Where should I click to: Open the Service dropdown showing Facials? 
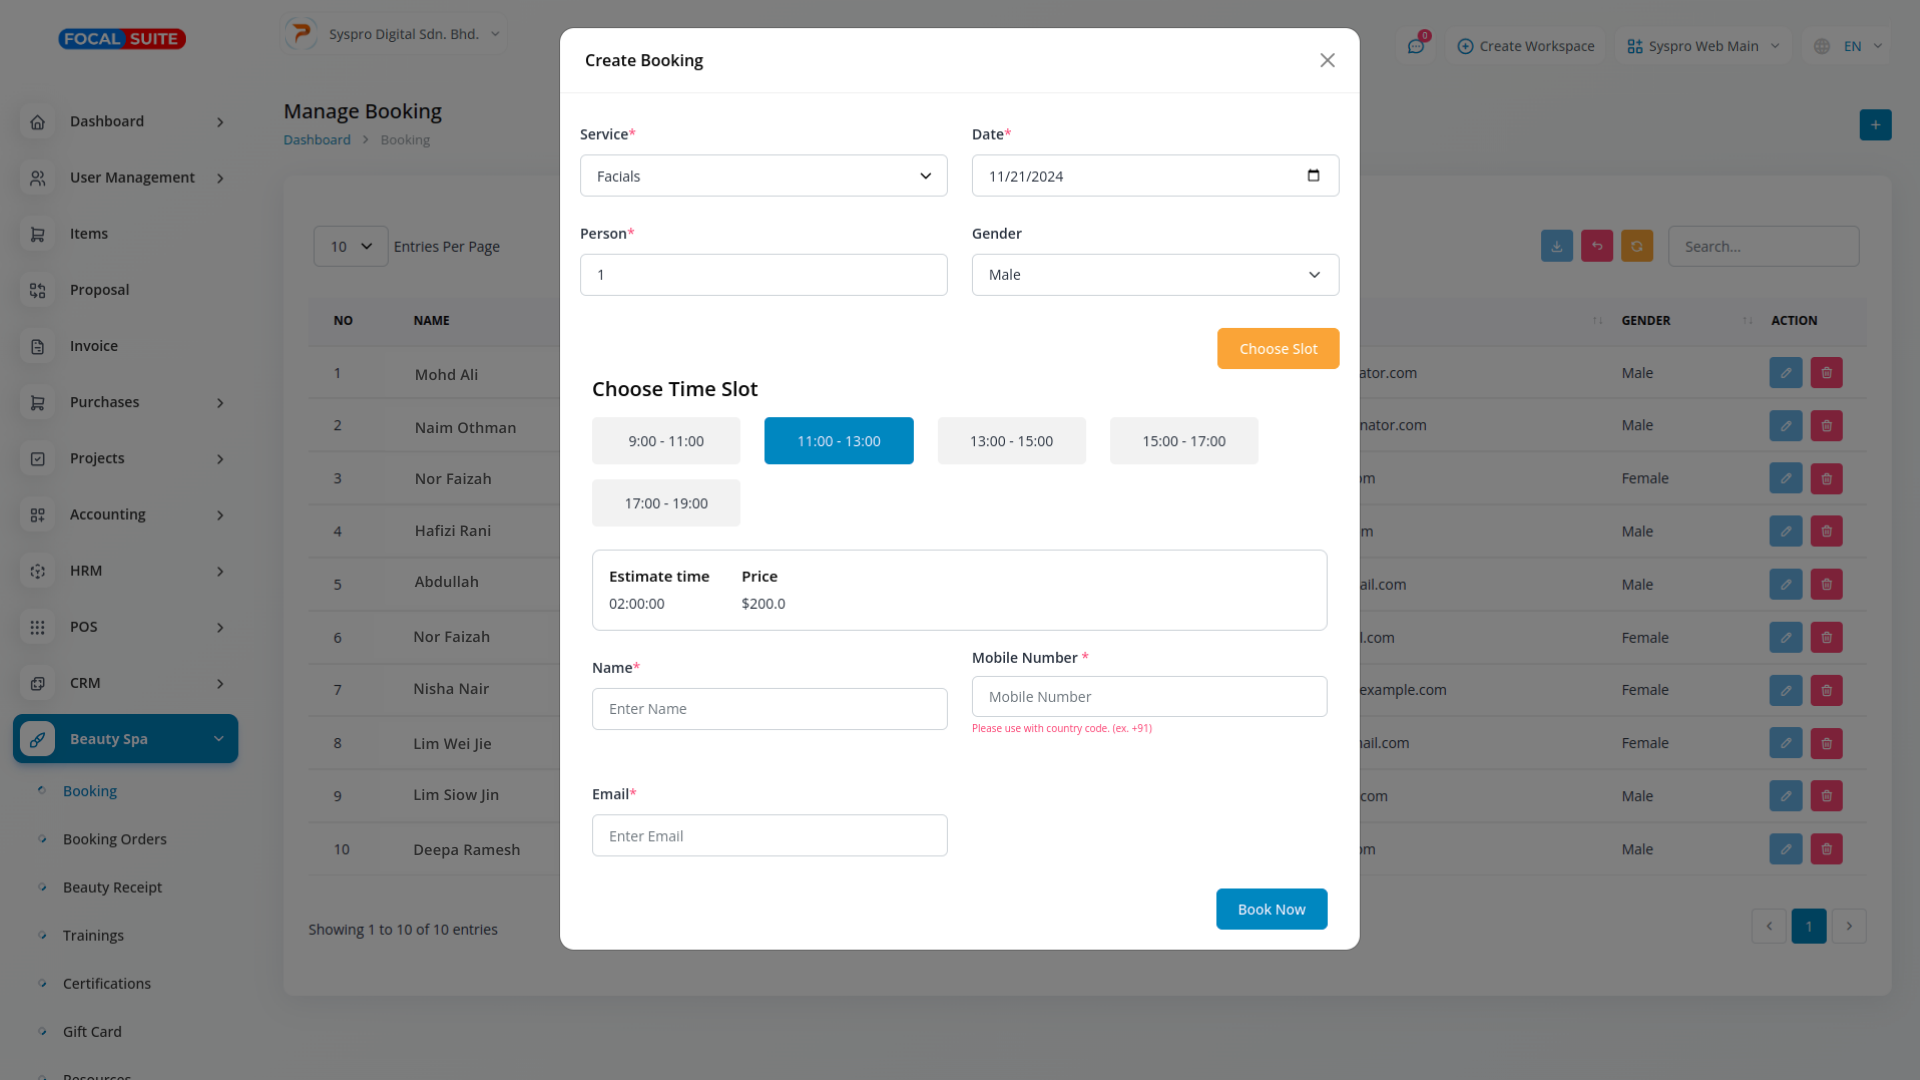[763, 176]
